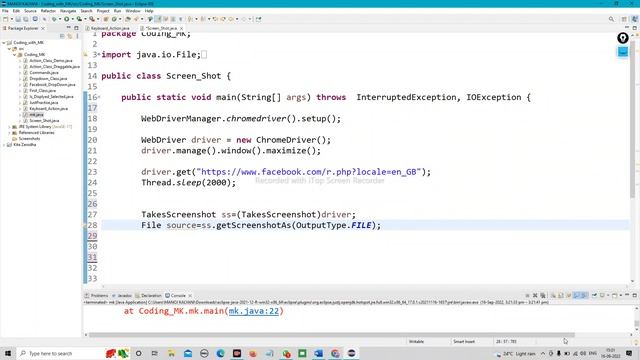Viewport: 640px width, 360px height.
Task: Collapse the src folder node
Action: tap(9, 49)
